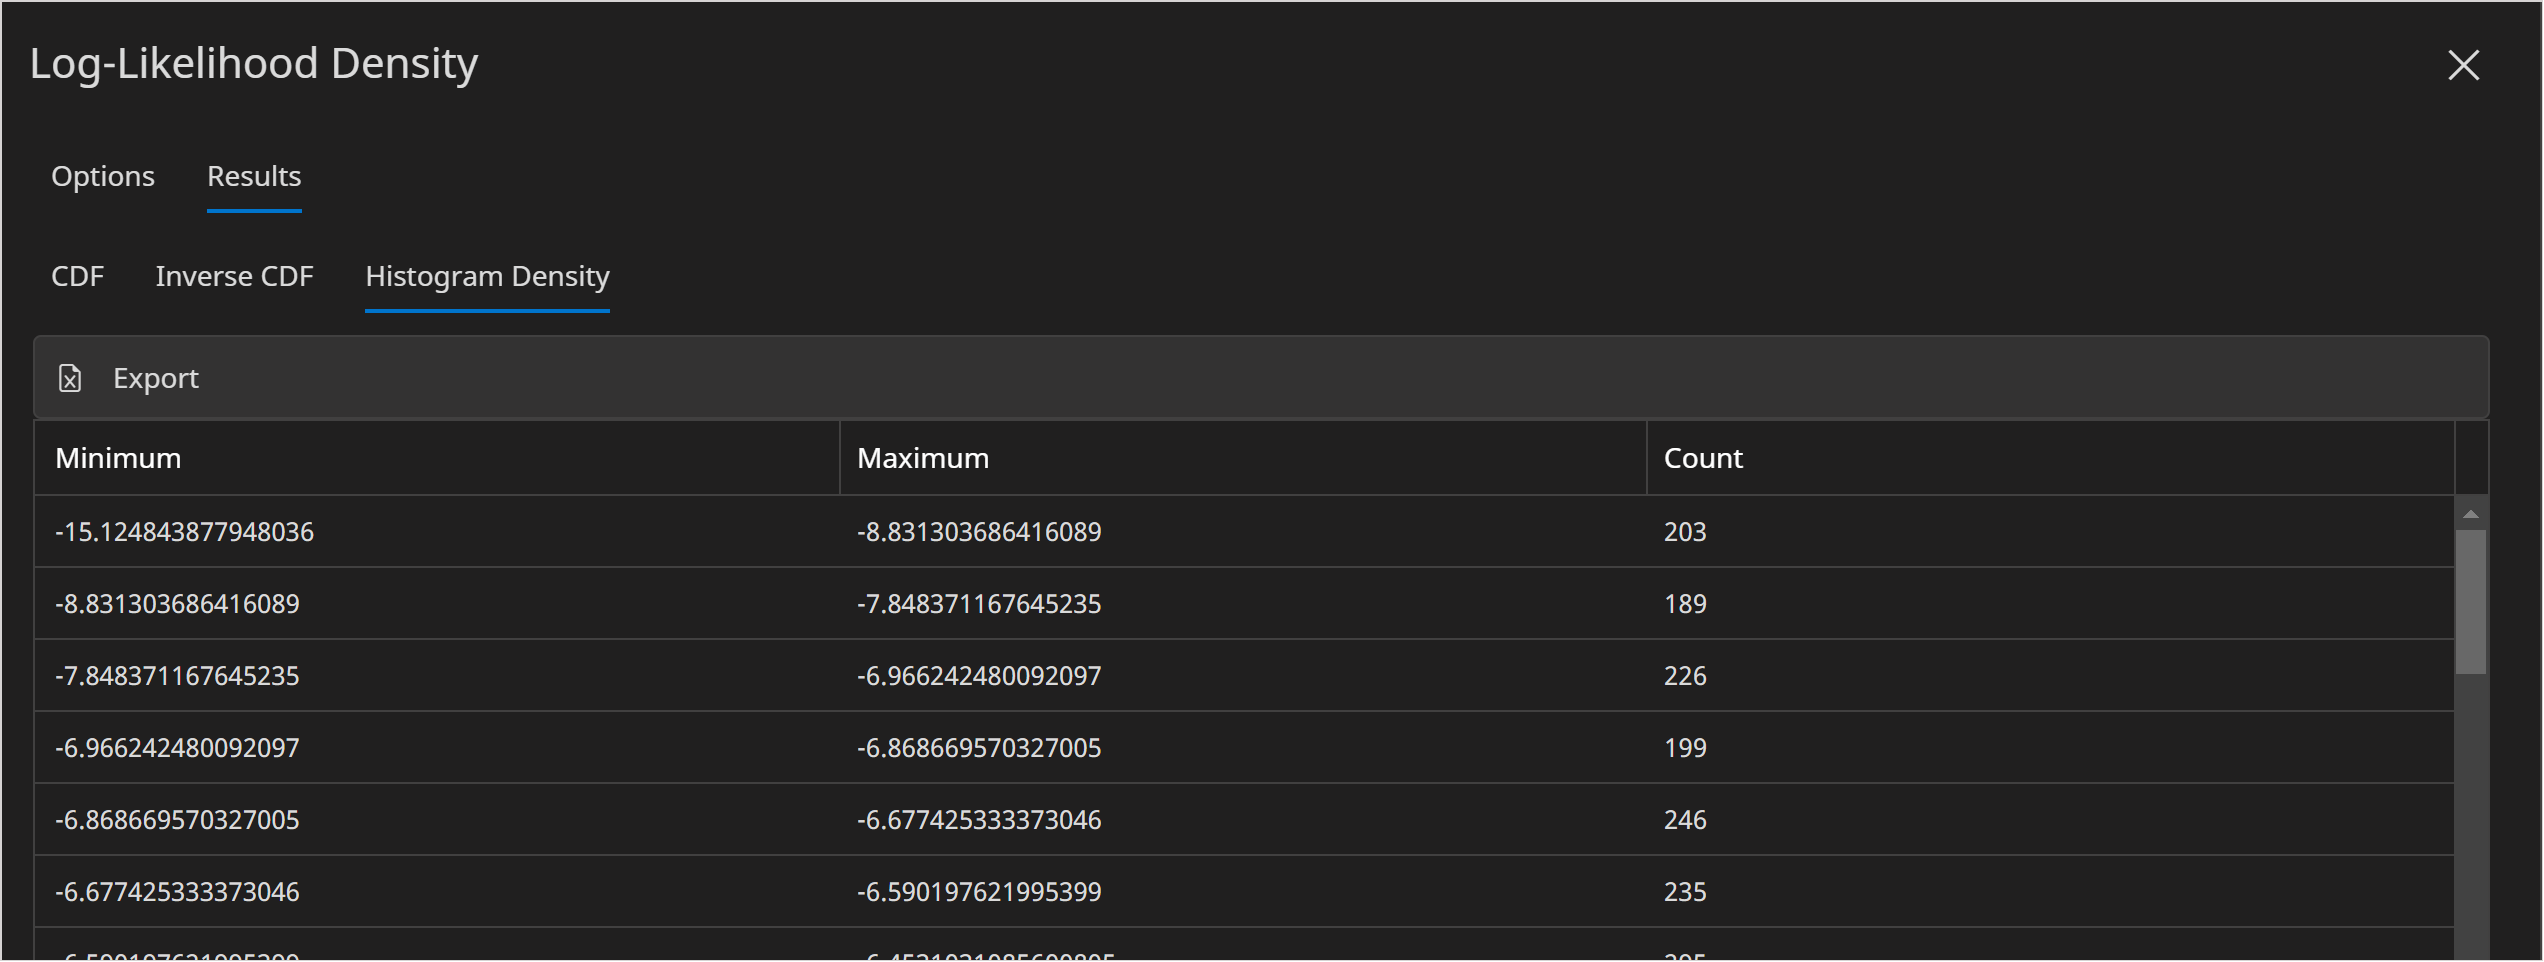Sort by the Minimum column header

pyautogui.click(x=118, y=458)
